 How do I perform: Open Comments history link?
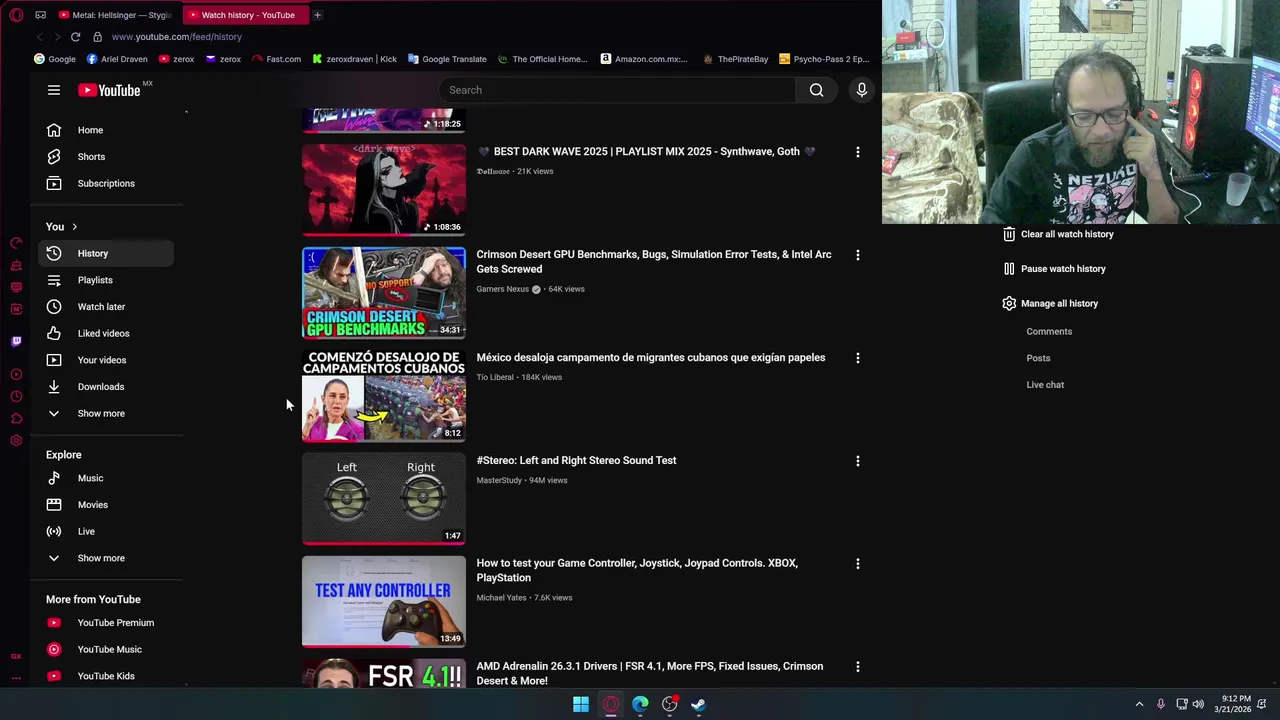1049,332
